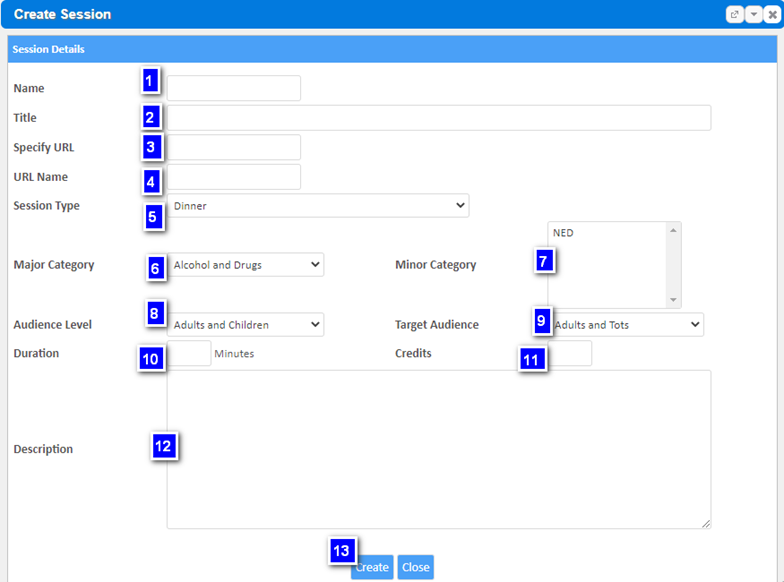Viewport: 784px width, 582px height.
Task: Click the Title input field
Action: [x=438, y=118]
